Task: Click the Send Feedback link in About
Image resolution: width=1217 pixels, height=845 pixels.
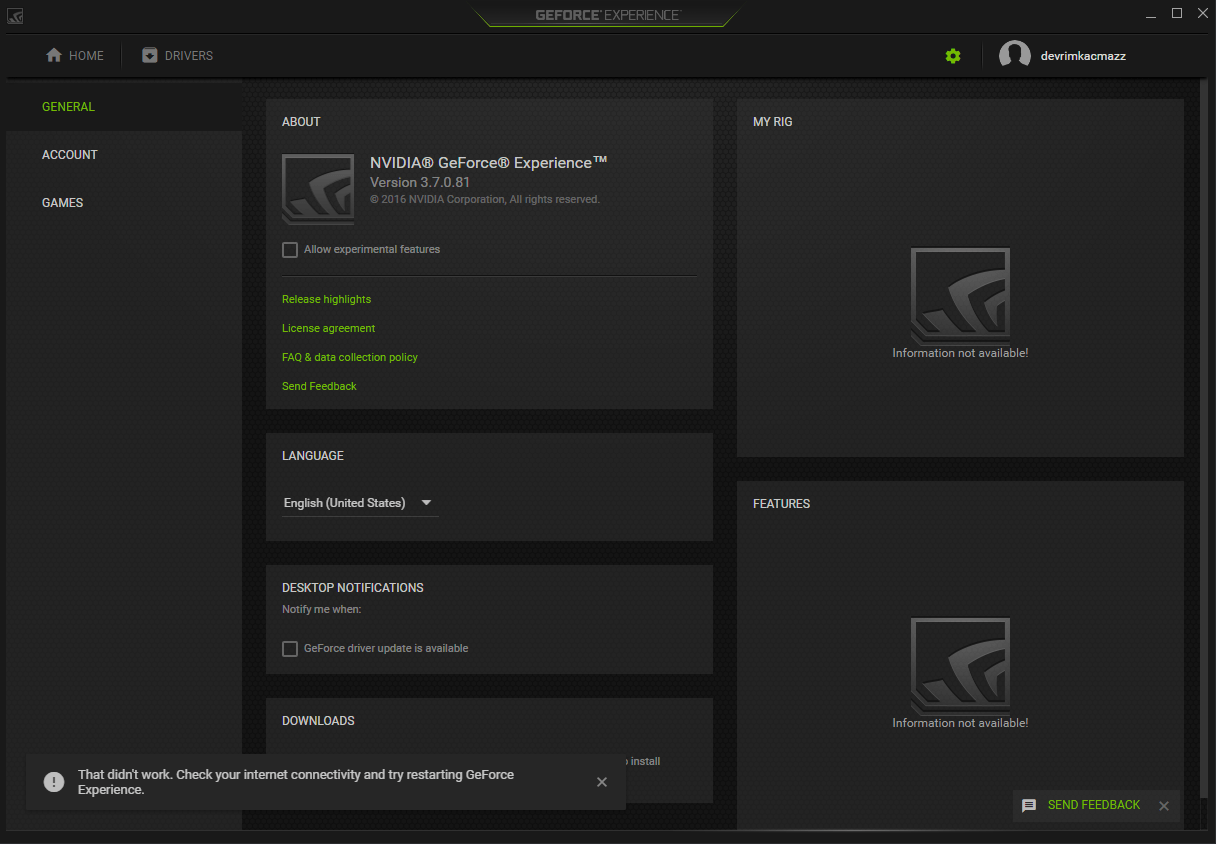Action: point(319,386)
